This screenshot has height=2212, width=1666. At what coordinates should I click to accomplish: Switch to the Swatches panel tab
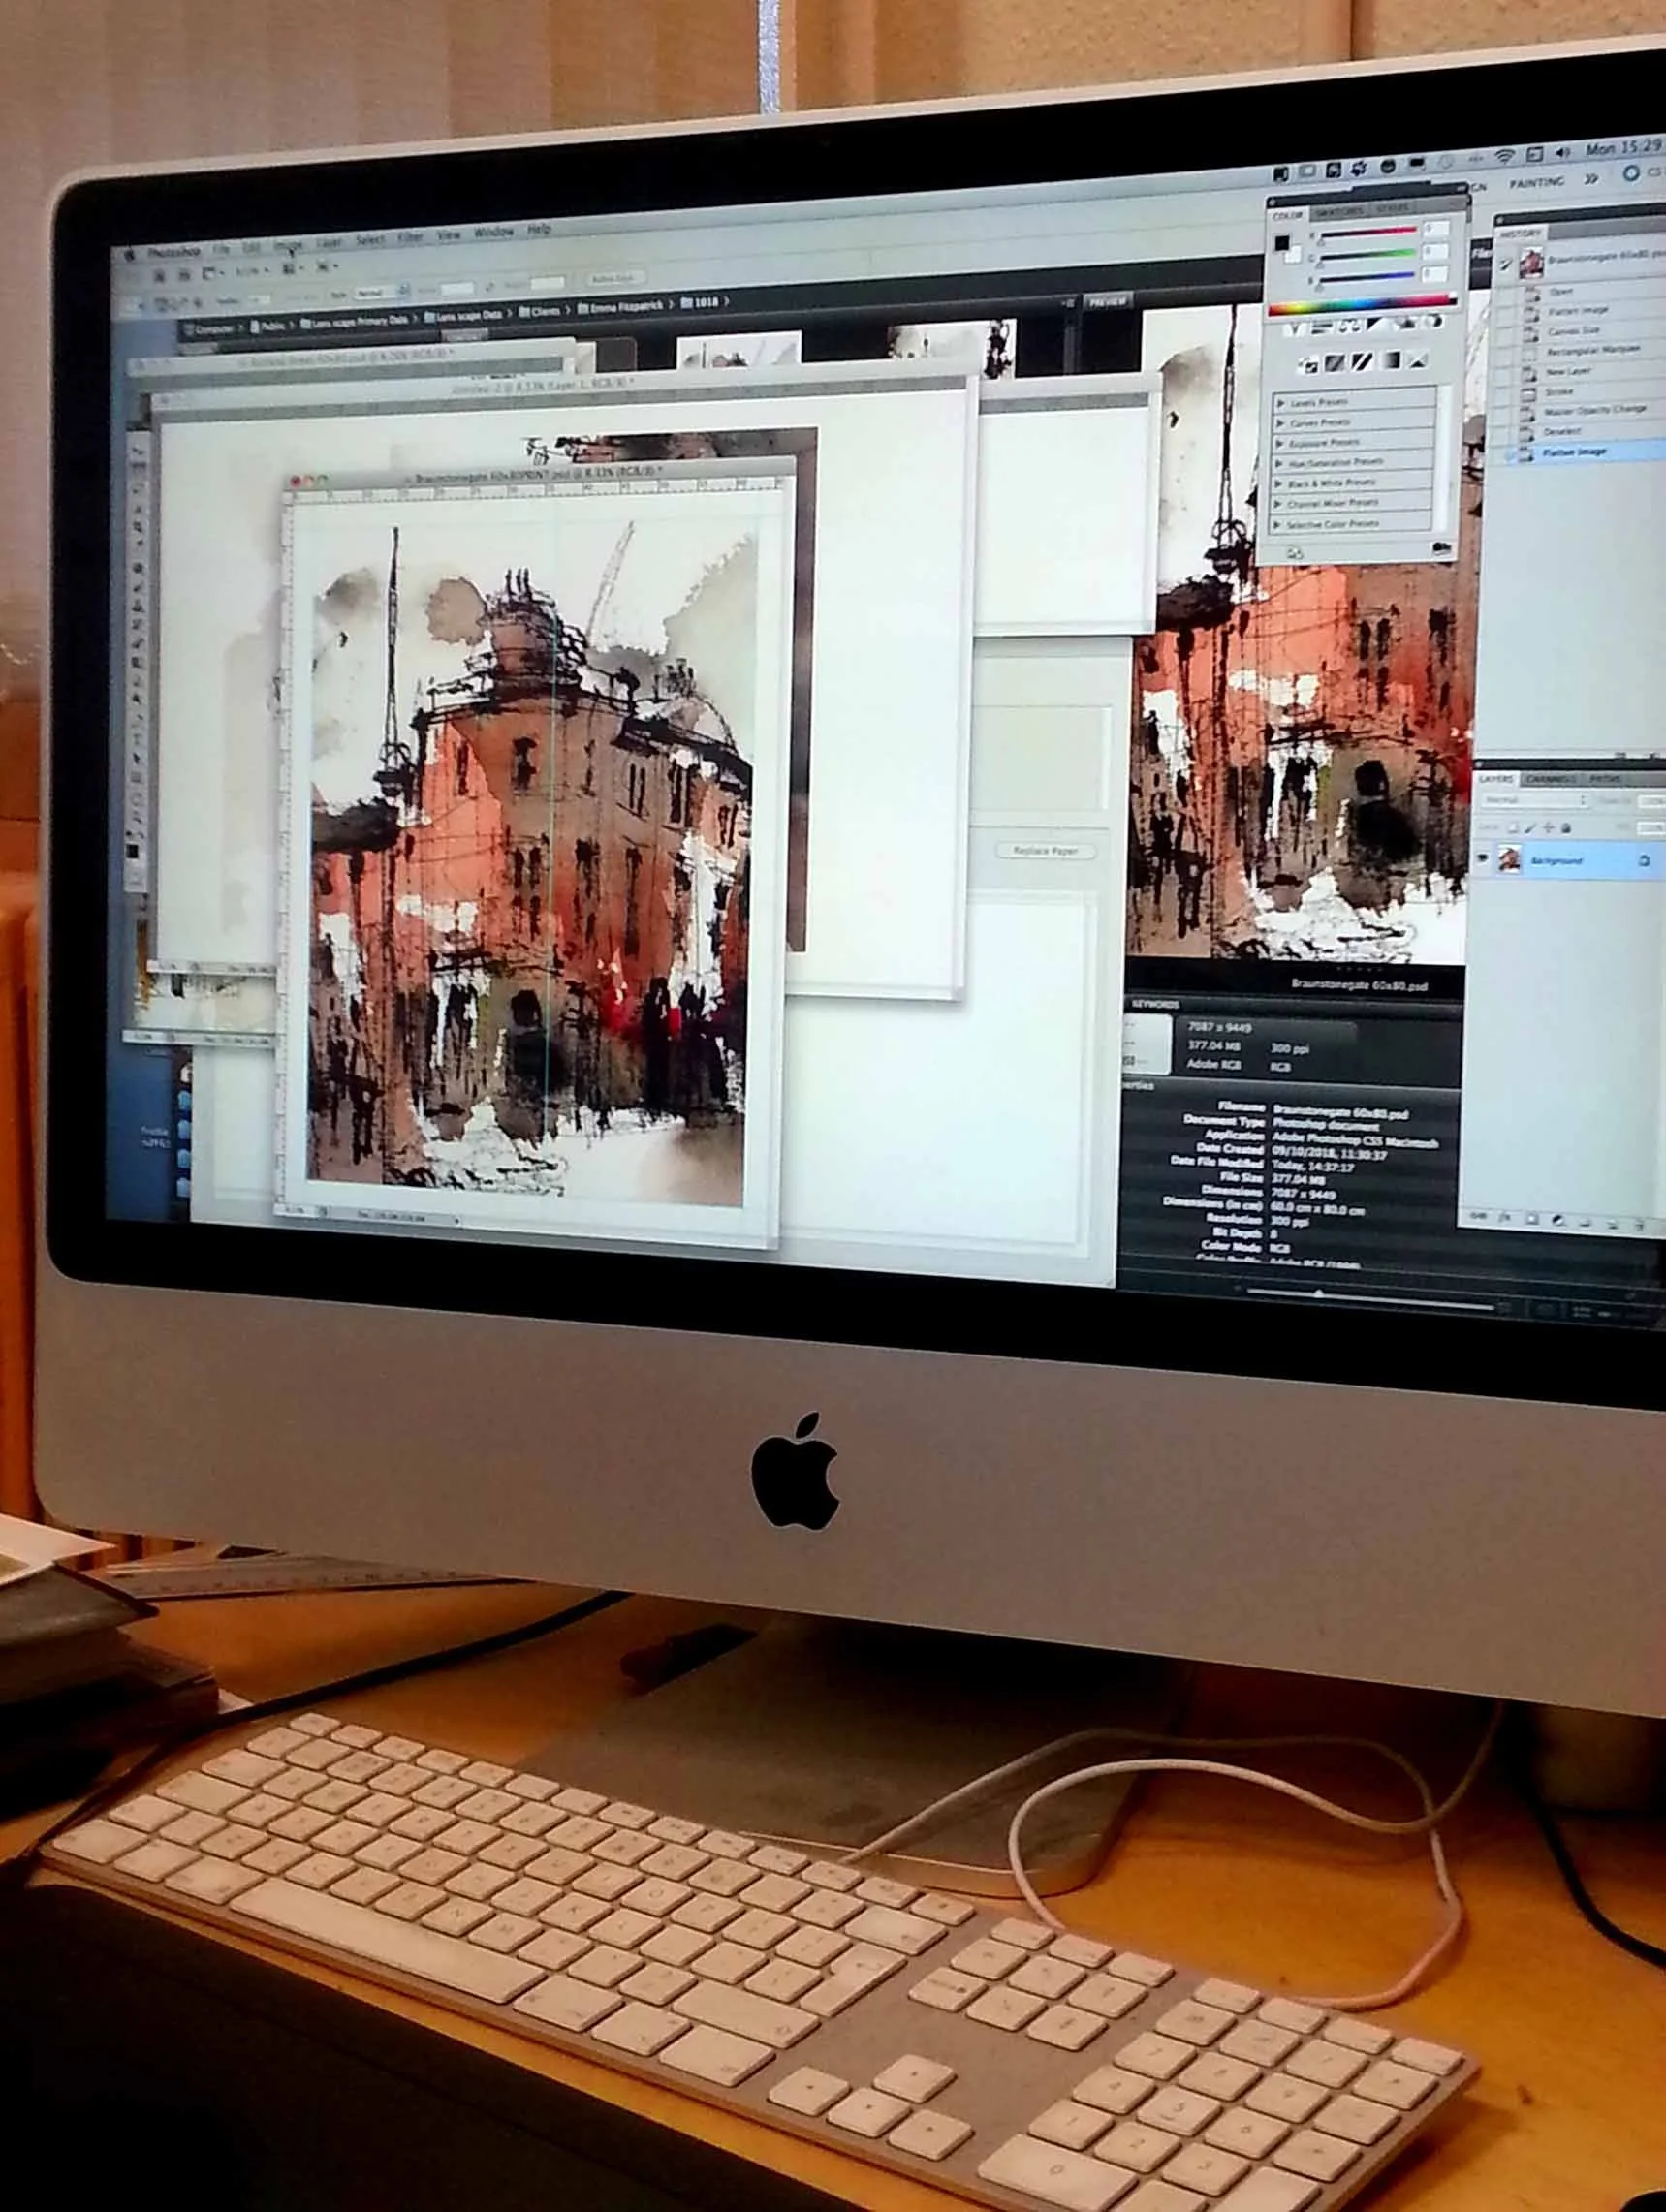[1339, 213]
